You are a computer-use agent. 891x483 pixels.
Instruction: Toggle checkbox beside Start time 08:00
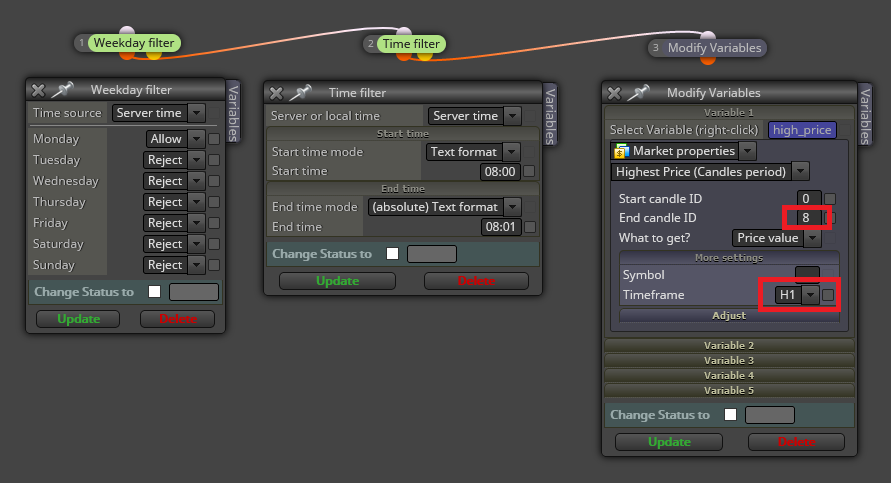pyautogui.click(x=529, y=171)
